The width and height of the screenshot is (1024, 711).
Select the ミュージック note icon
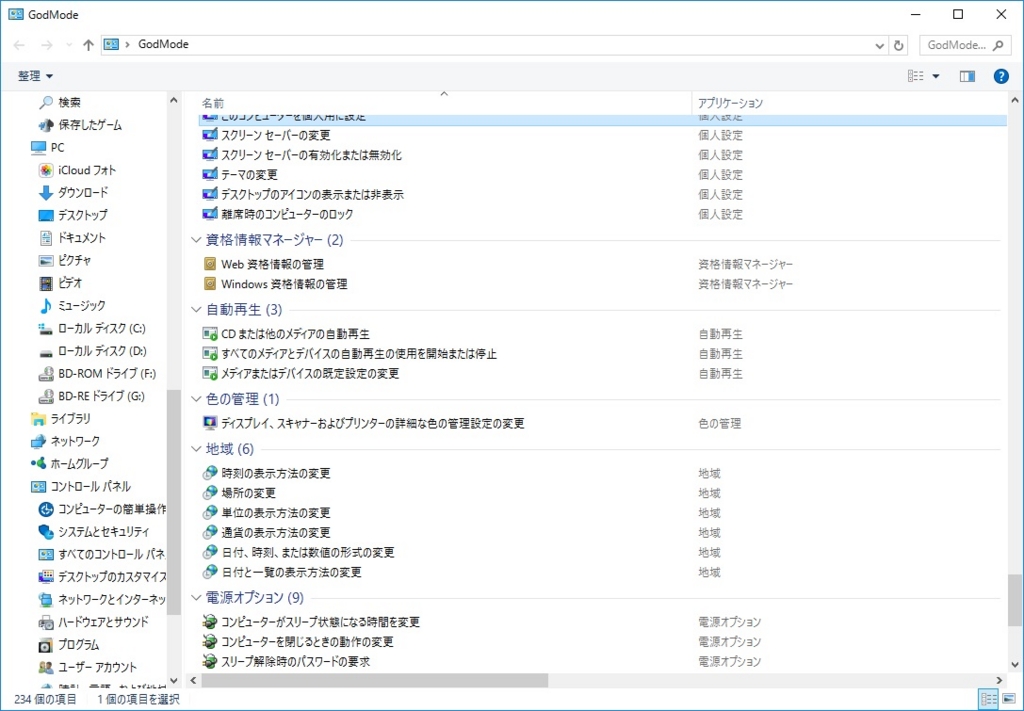[46, 306]
